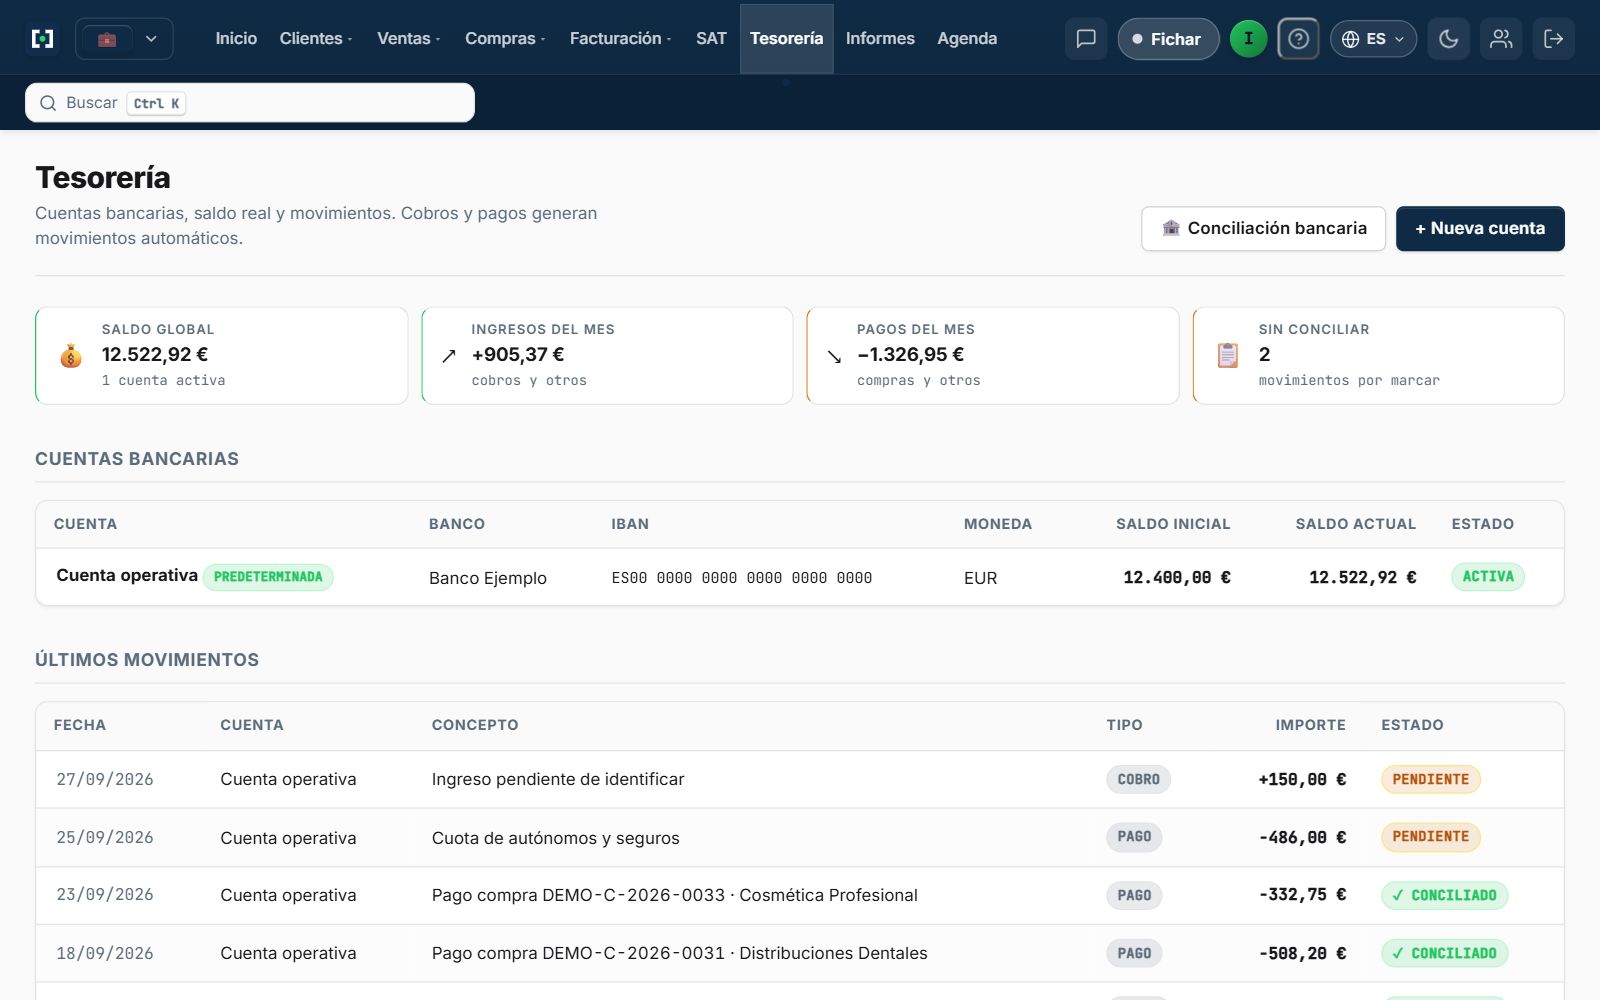Viewport: 1600px width, 1000px height.
Task: Open the users icon
Action: [1501, 39]
